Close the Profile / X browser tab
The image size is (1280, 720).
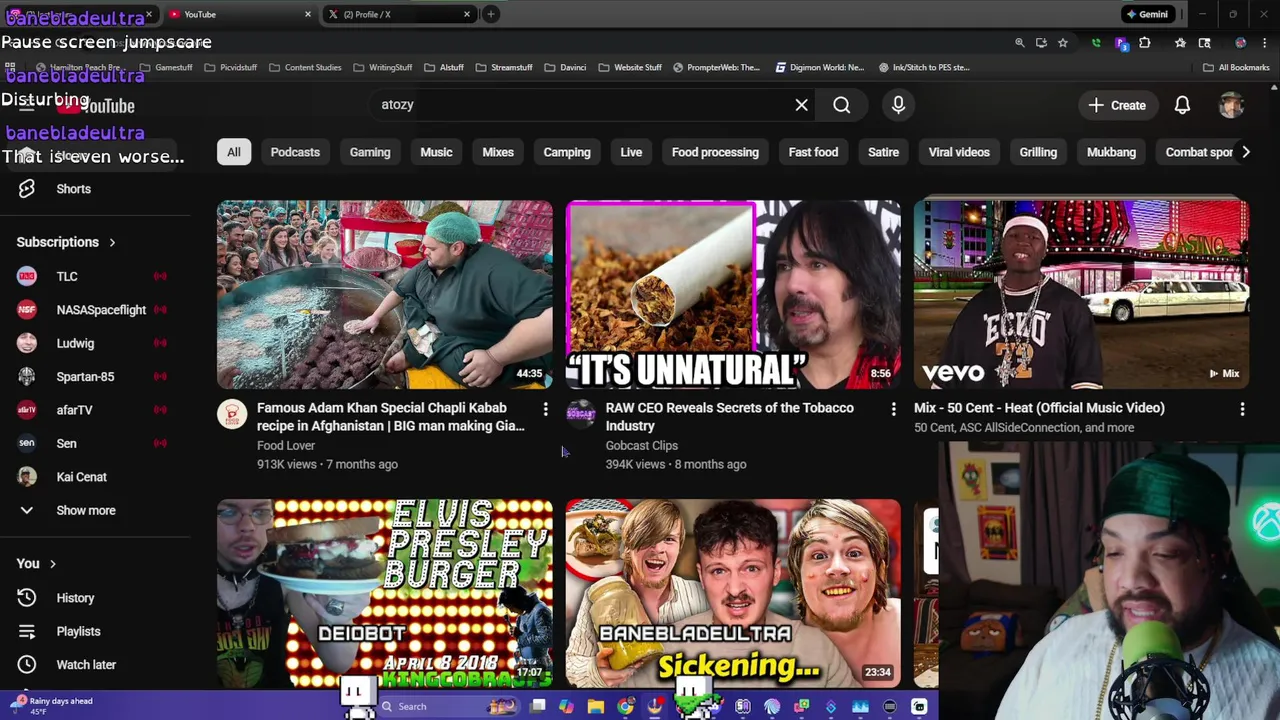(x=466, y=14)
